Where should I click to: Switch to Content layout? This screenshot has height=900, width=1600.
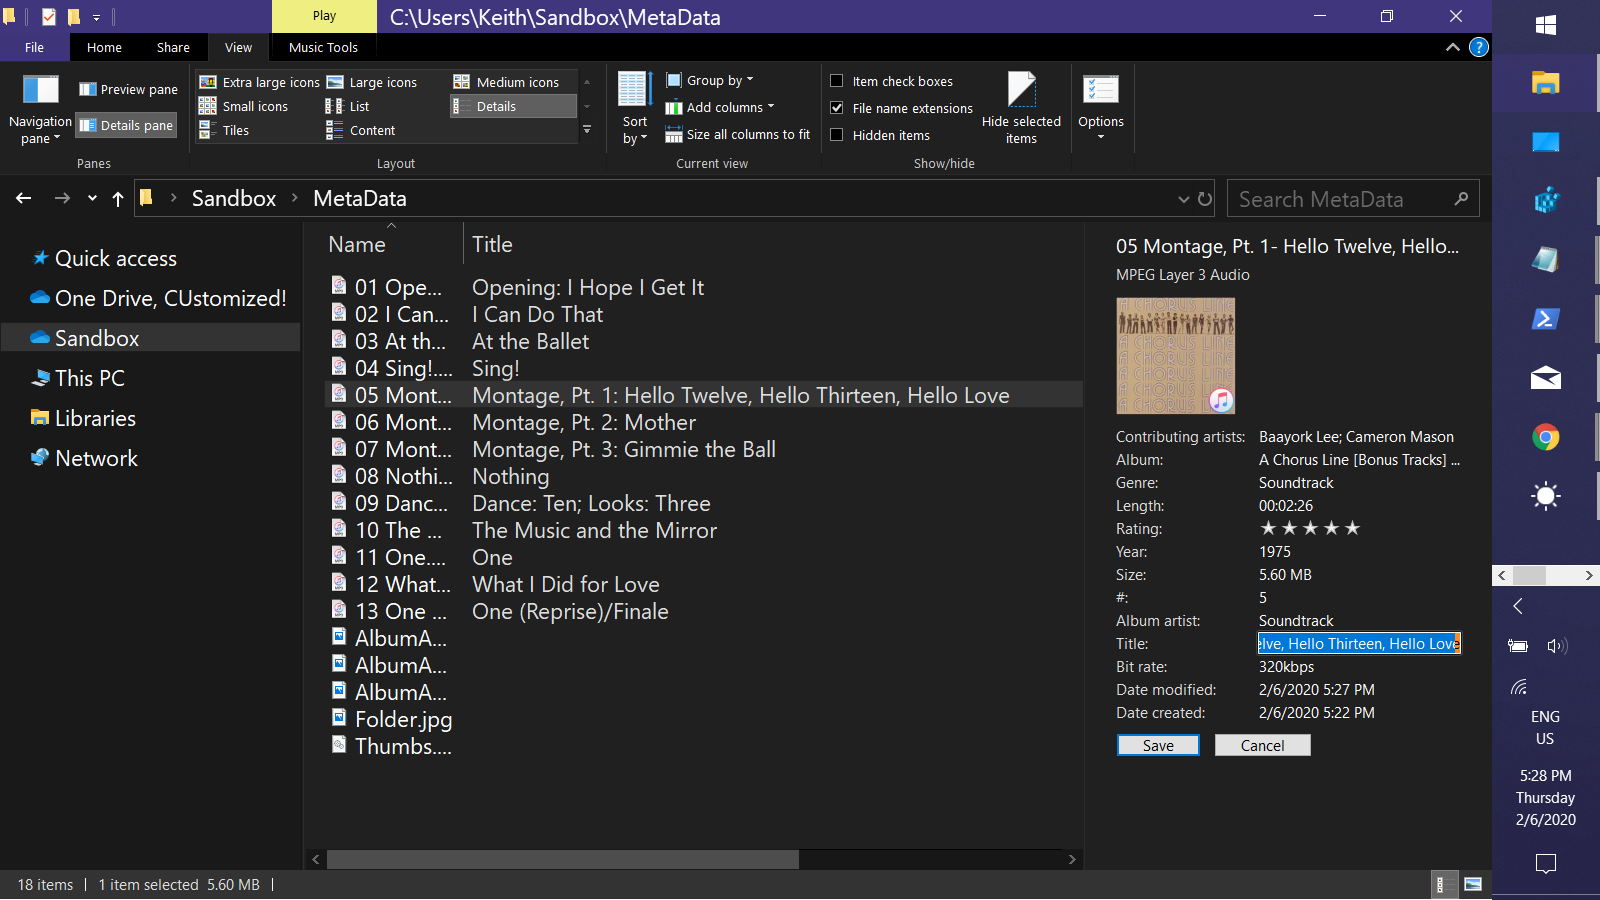[x=361, y=130]
